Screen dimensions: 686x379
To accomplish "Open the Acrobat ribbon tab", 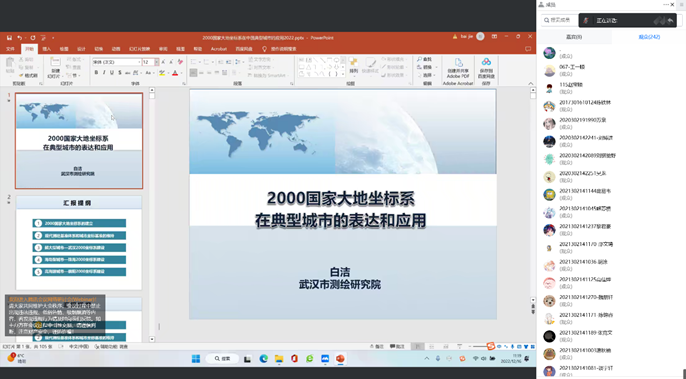I will click(218, 49).
